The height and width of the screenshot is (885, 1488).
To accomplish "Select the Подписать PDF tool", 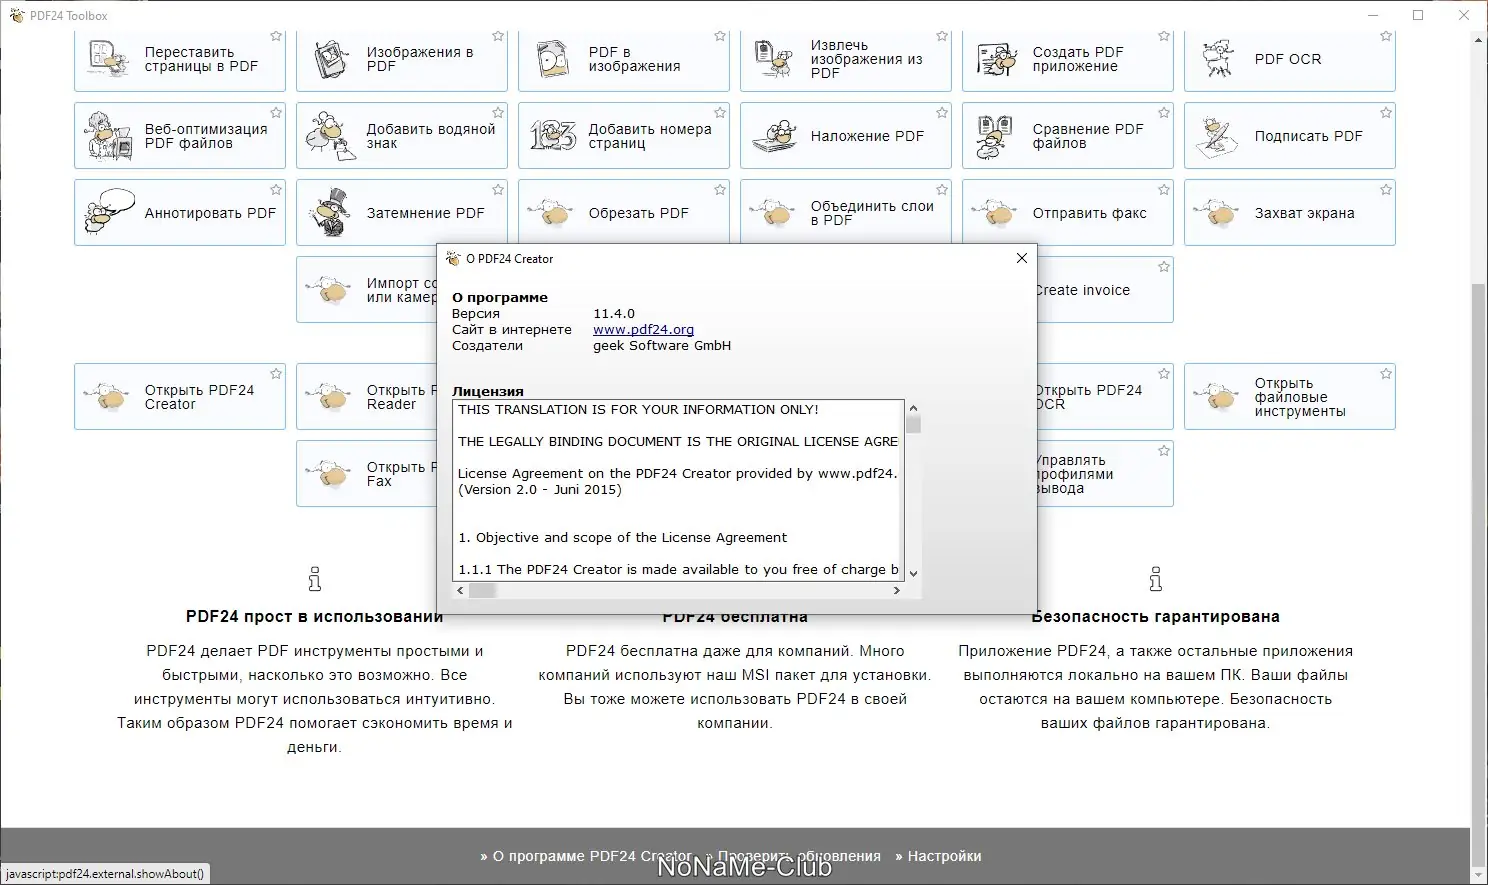I will click(x=1290, y=136).
